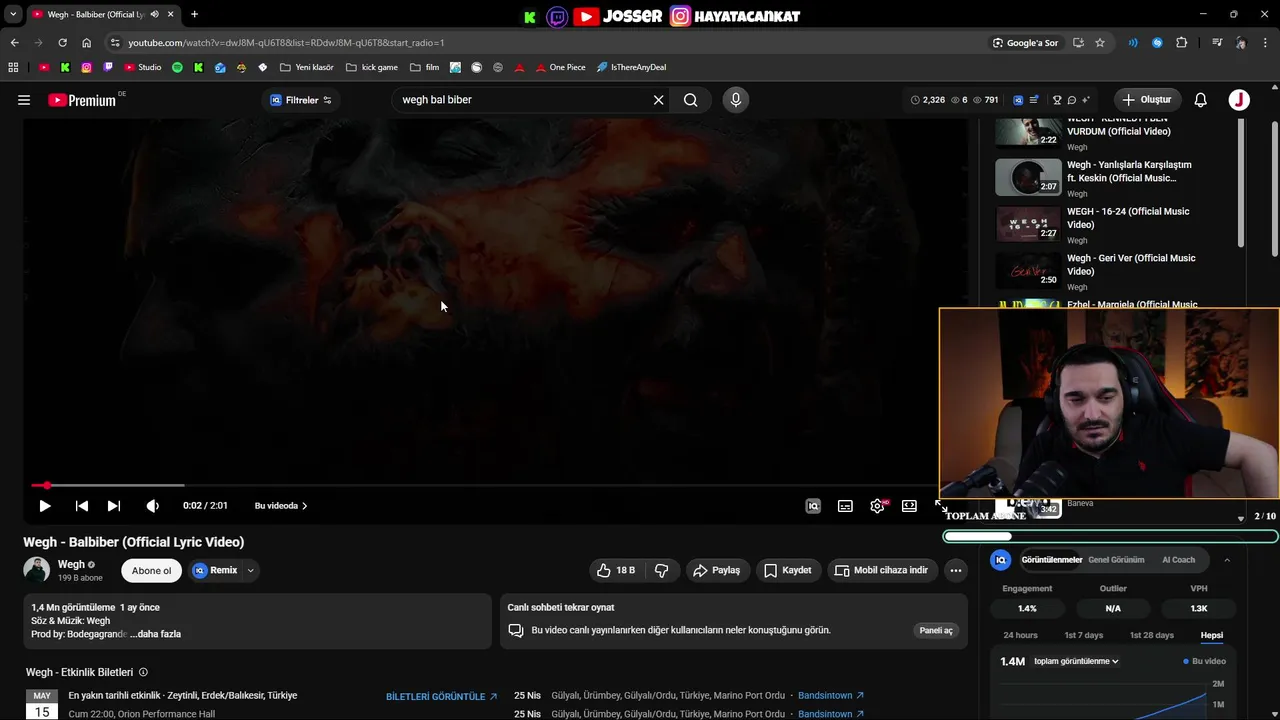Open live chat replay with Paneli aç
The height and width of the screenshot is (720, 1280).
tap(937, 630)
